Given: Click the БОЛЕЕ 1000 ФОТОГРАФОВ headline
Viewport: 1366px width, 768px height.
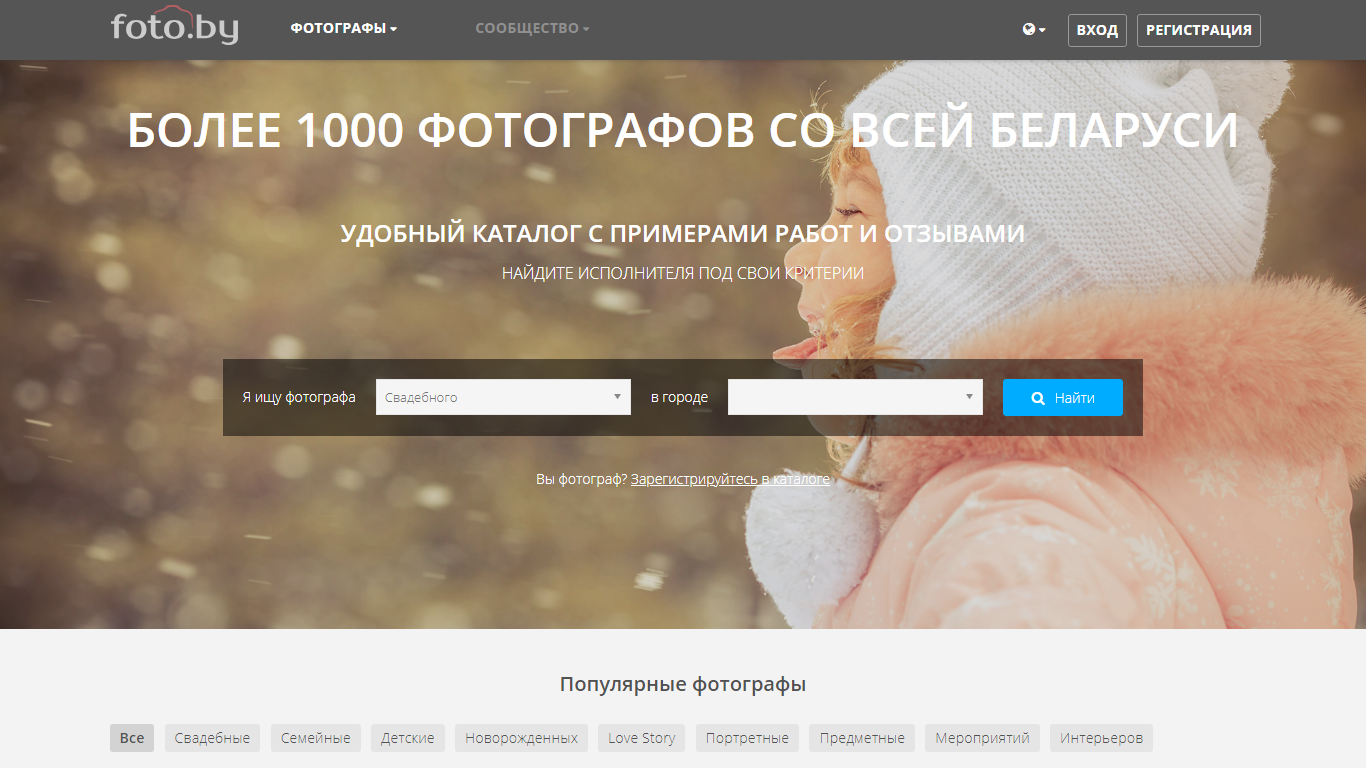Looking at the screenshot, I should pyautogui.click(x=683, y=130).
